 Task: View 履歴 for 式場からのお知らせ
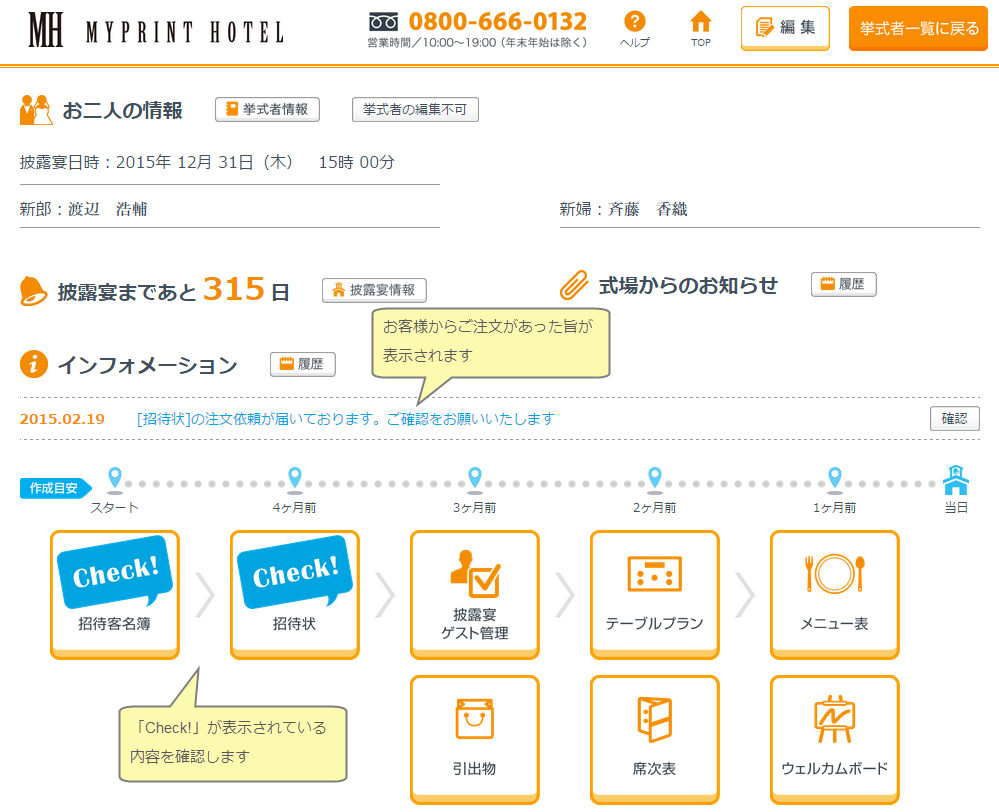pyautogui.click(x=843, y=285)
